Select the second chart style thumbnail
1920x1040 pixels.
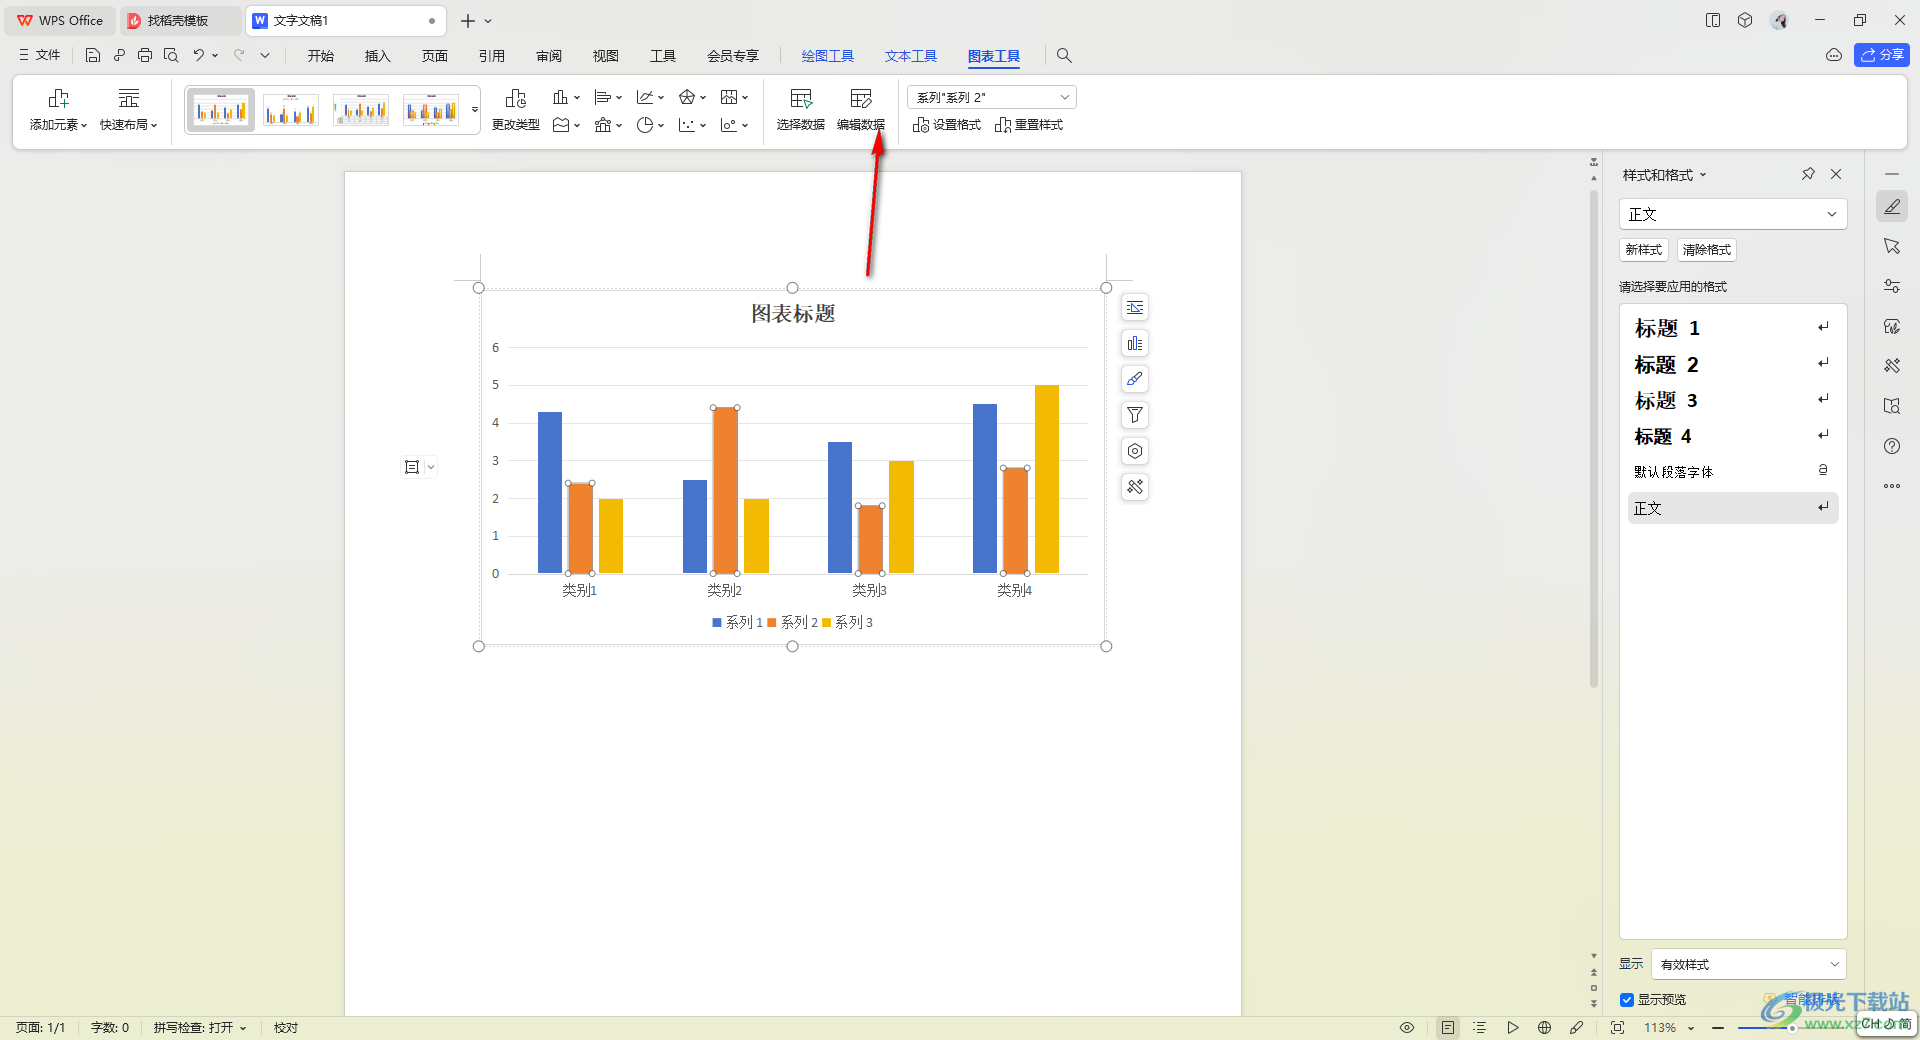click(x=291, y=110)
